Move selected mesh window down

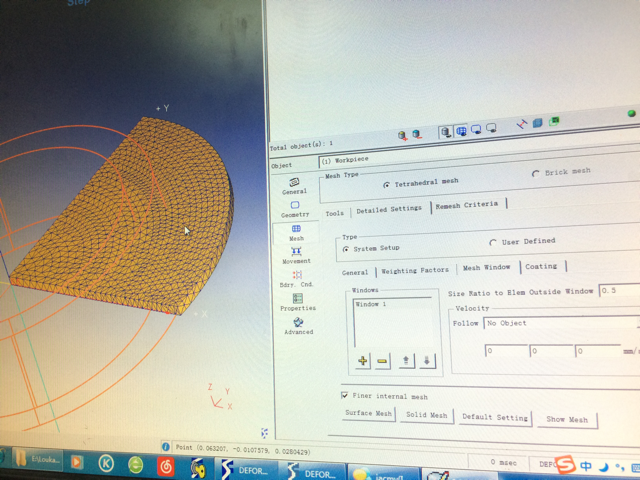[427, 361]
